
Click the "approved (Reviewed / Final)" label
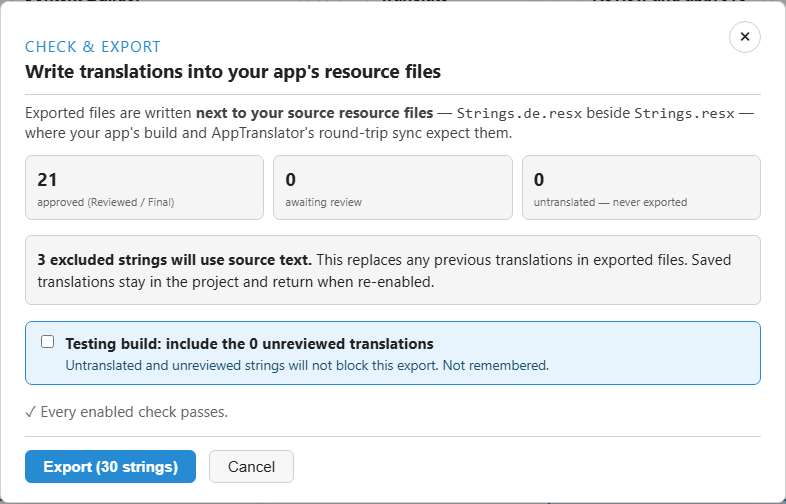pyautogui.click(x=106, y=202)
